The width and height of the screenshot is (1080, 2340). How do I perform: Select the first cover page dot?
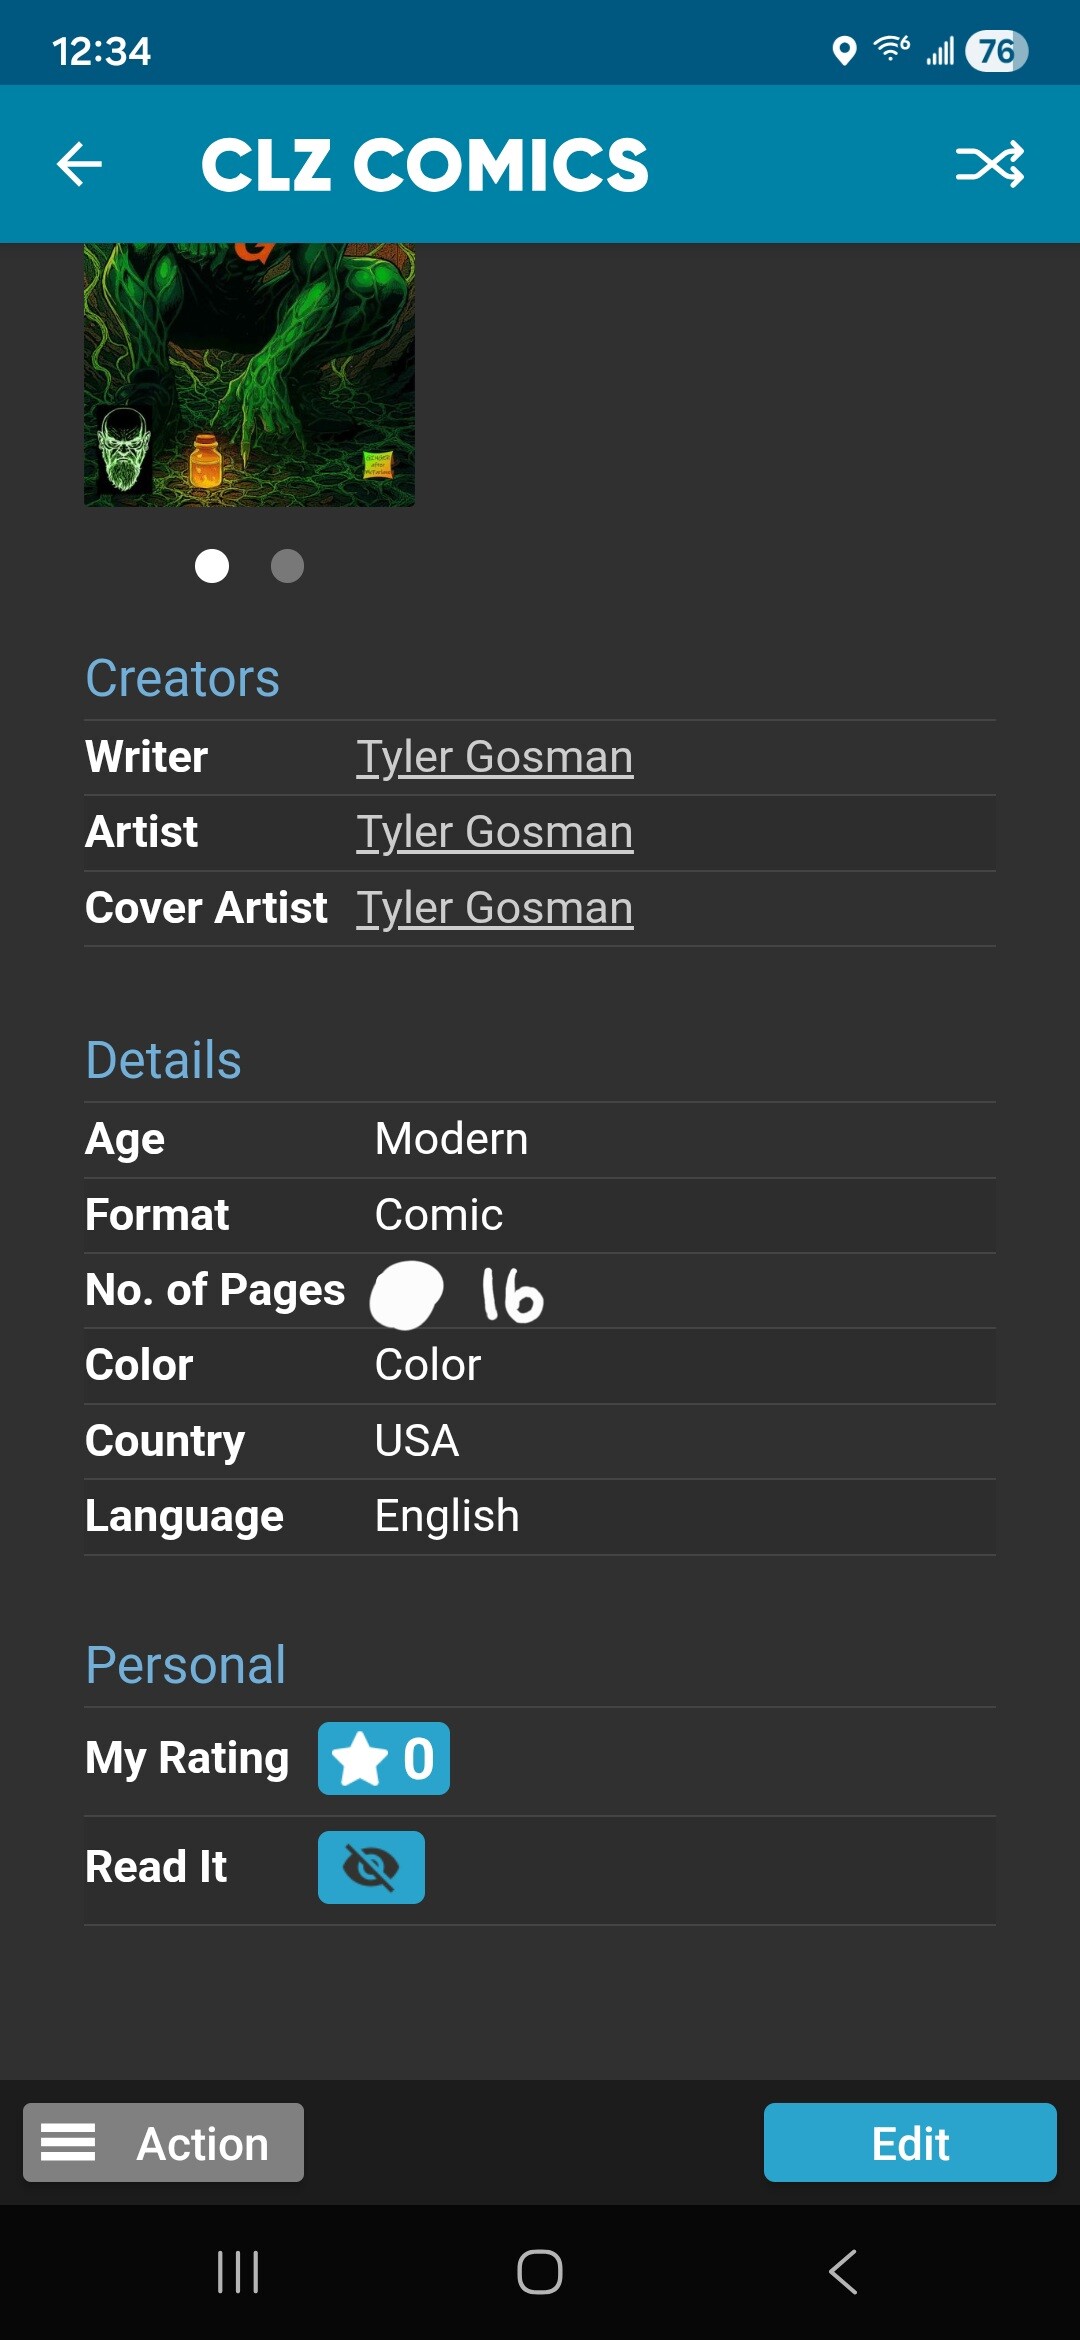212,566
